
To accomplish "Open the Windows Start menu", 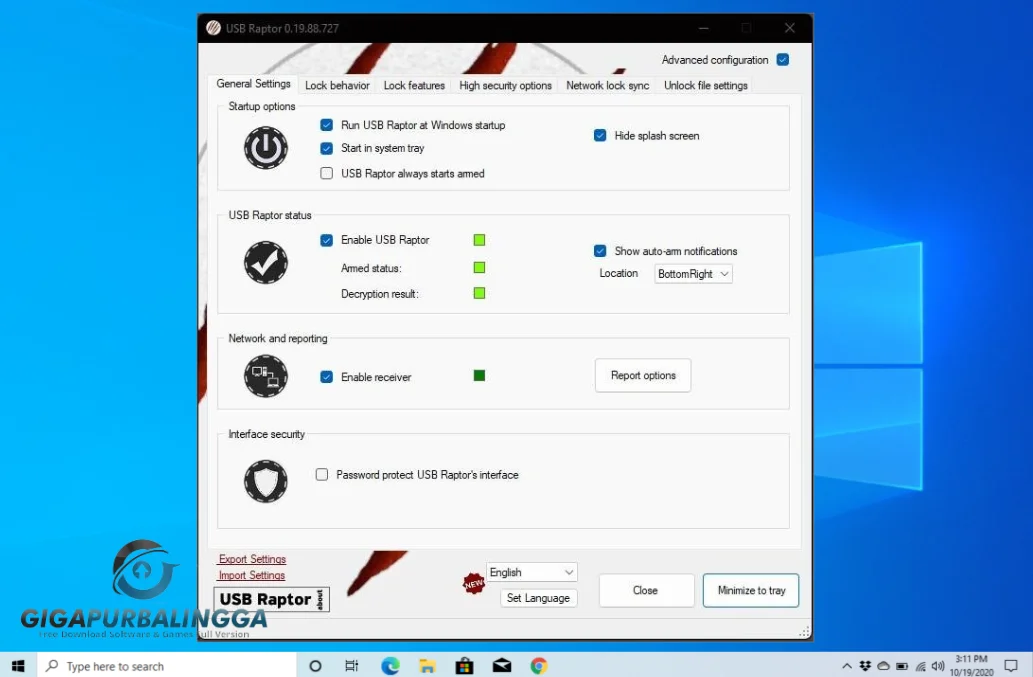I will 18,666.
